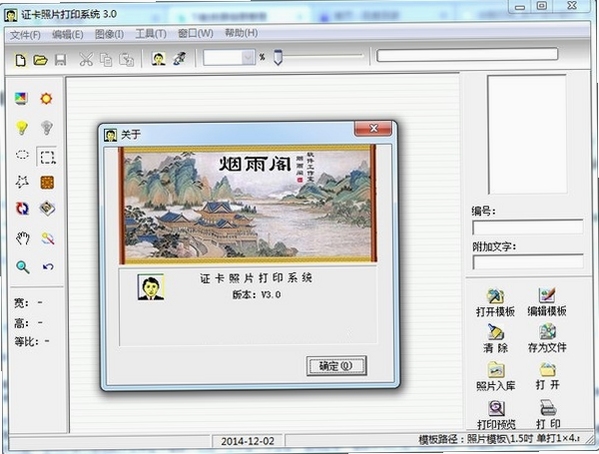The height and width of the screenshot is (454, 599).
Task: Close the 关于 dialog with X button
Action: pyautogui.click(x=373, y=128)
